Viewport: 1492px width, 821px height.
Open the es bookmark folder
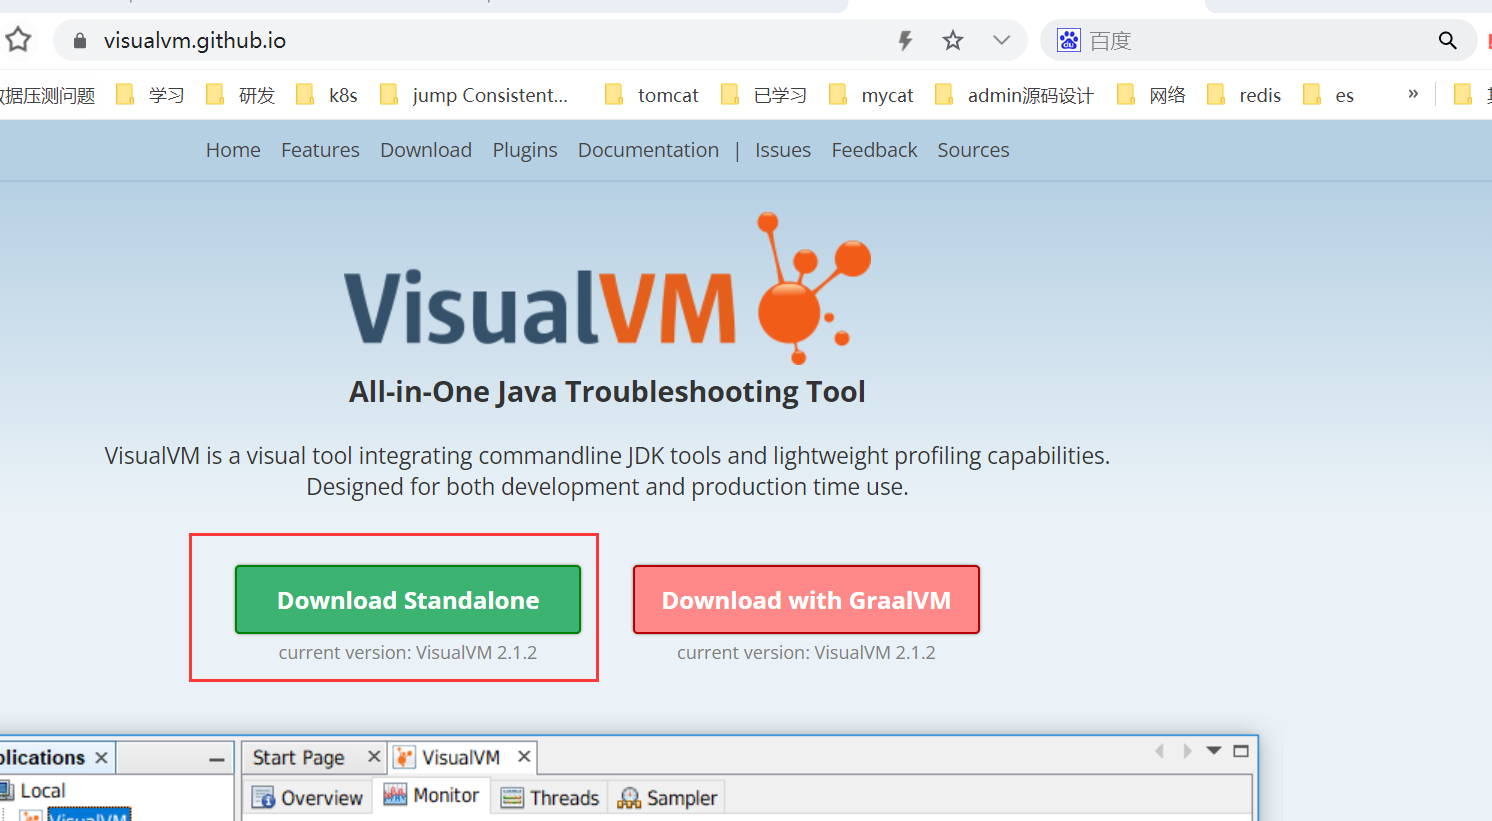[x=1329, y=95]
